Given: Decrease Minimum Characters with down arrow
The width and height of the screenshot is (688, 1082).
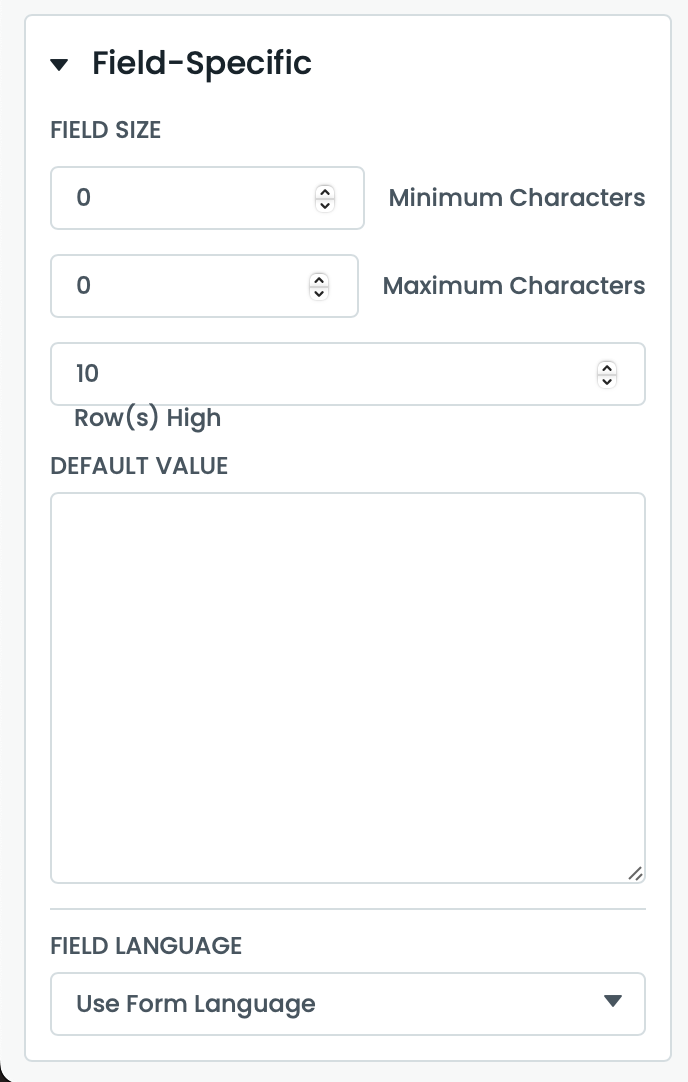Looking at the screenshot, I should (x=325, y=205).
